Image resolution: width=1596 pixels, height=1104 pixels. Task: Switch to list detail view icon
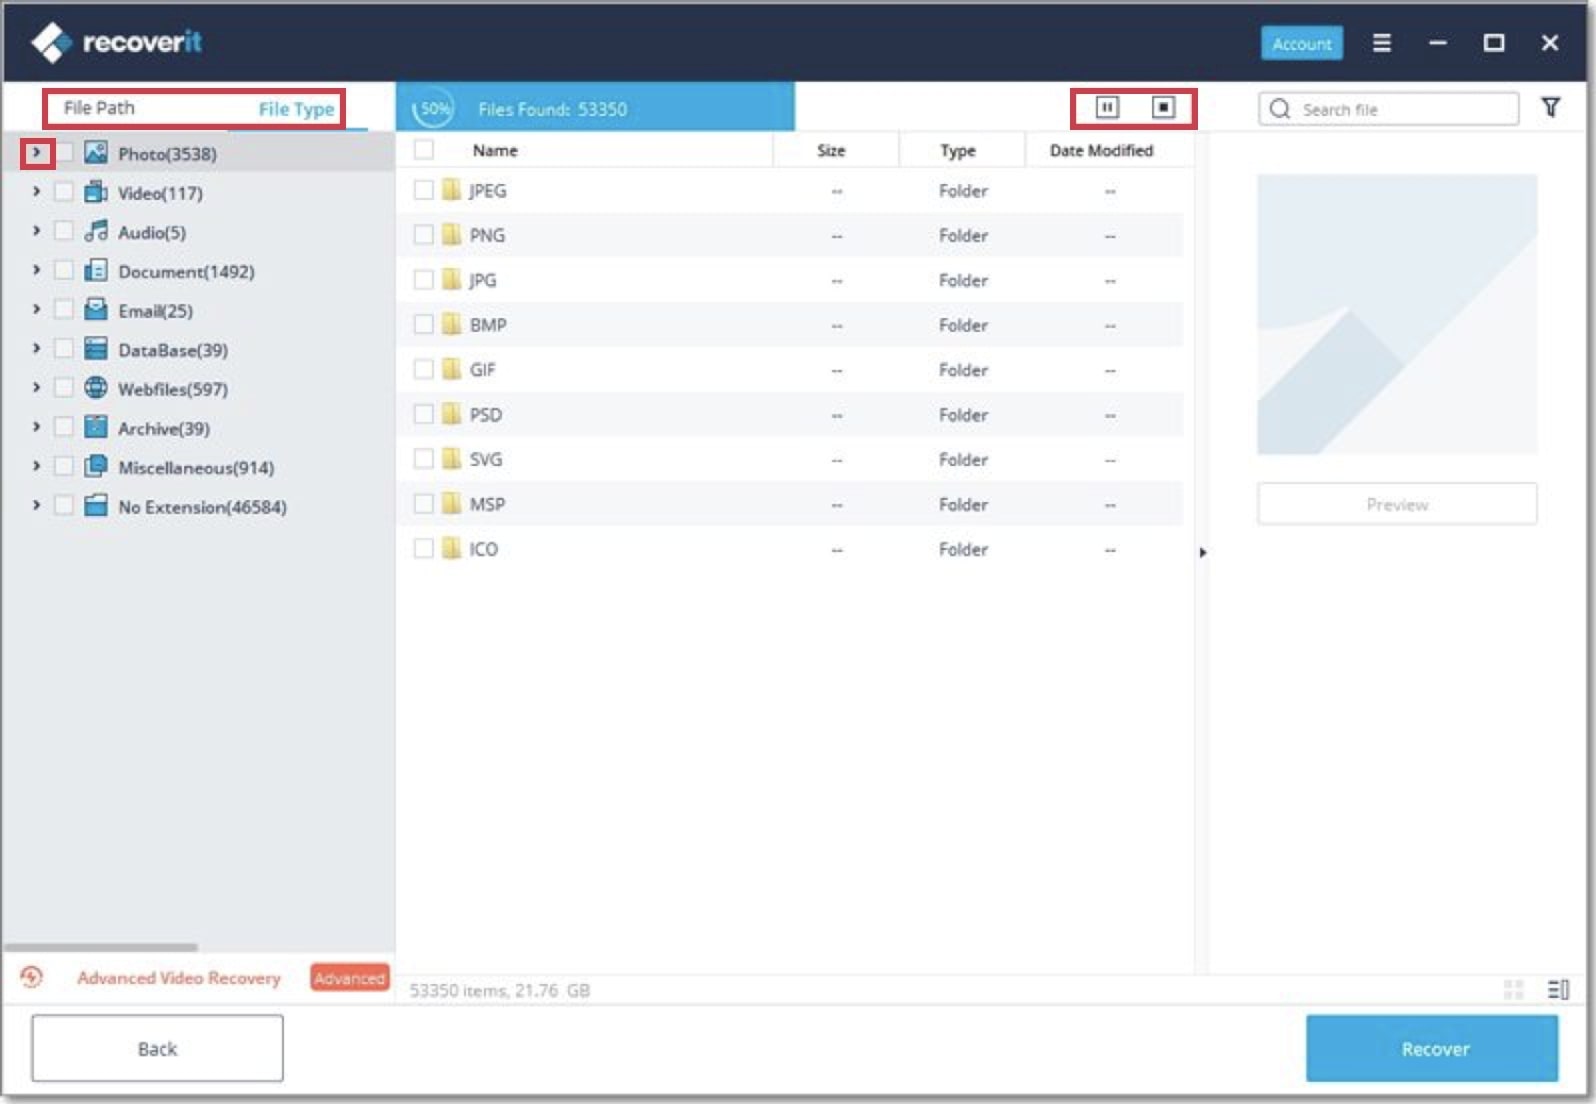pyautogui.click(x=1558, y=989)
